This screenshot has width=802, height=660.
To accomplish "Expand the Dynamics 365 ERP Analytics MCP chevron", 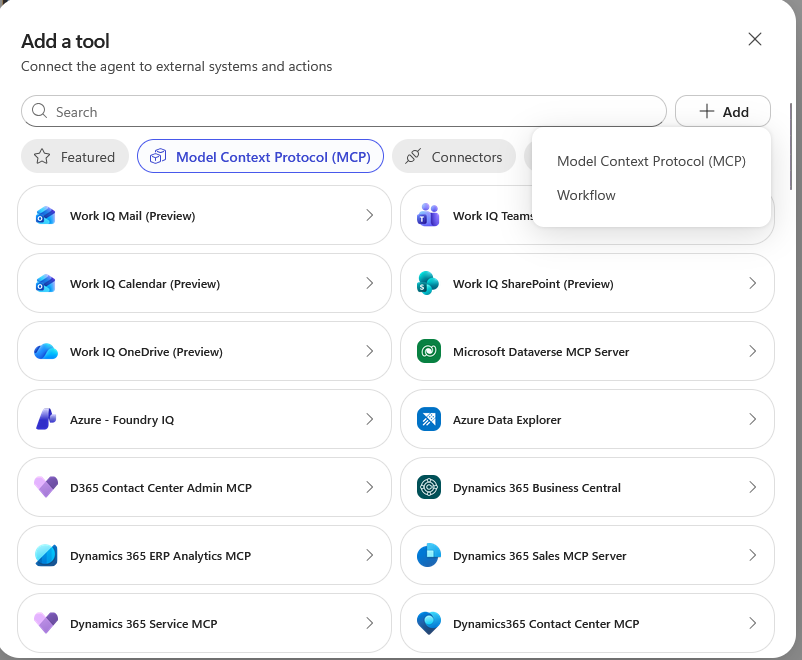I will pyautogui.click(x=370, y=556).
